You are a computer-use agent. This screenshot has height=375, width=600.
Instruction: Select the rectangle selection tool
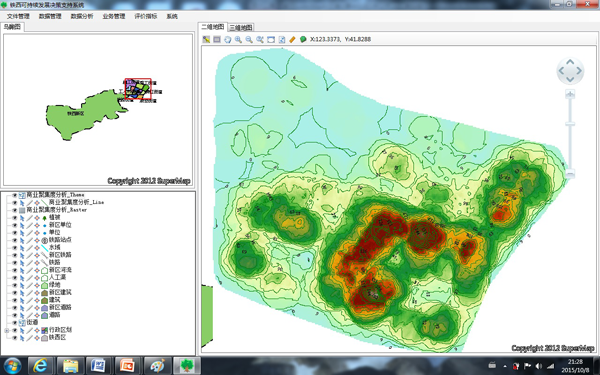tap(217, 39)
